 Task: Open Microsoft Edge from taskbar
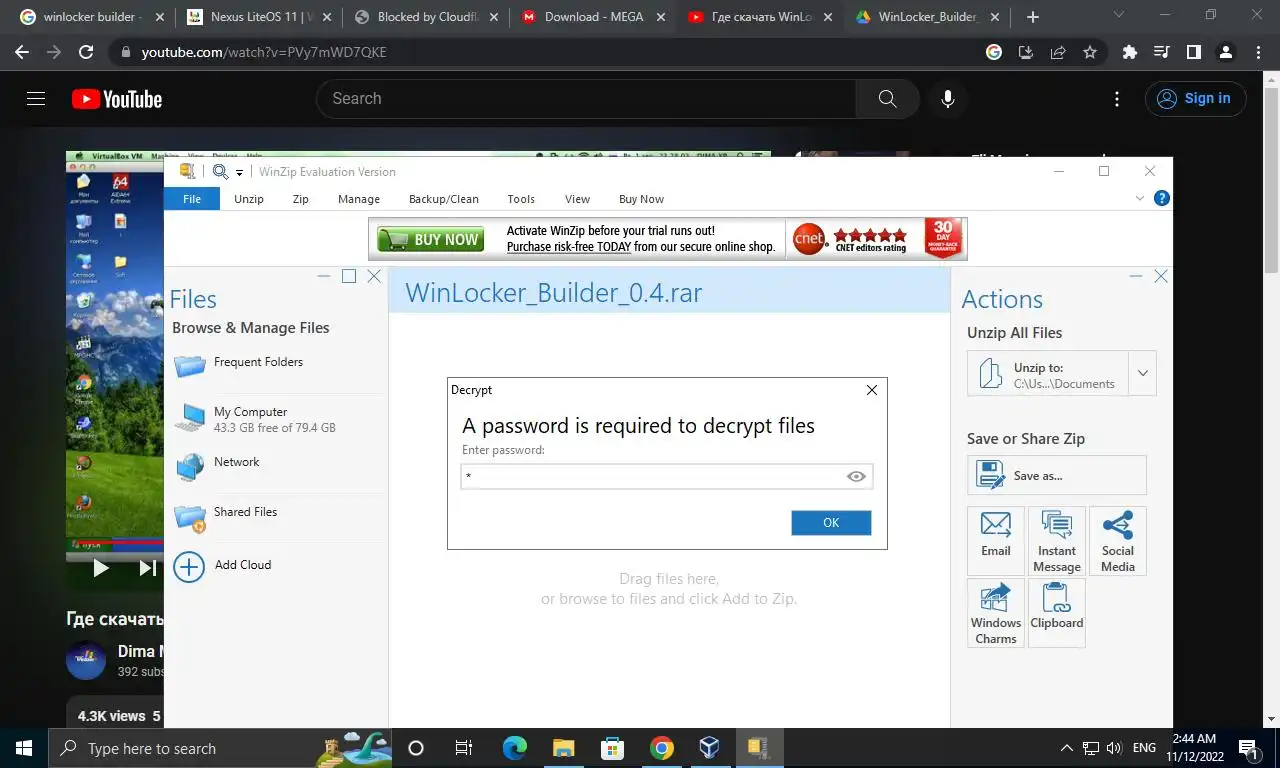[514, 748]
